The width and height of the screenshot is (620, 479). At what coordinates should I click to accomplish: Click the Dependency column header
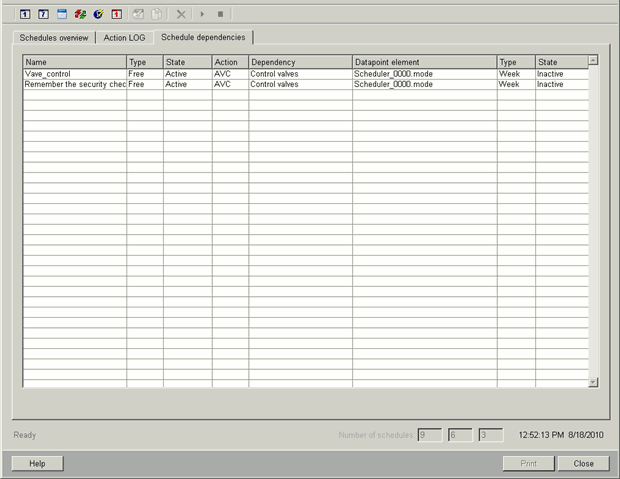point(300,62)
